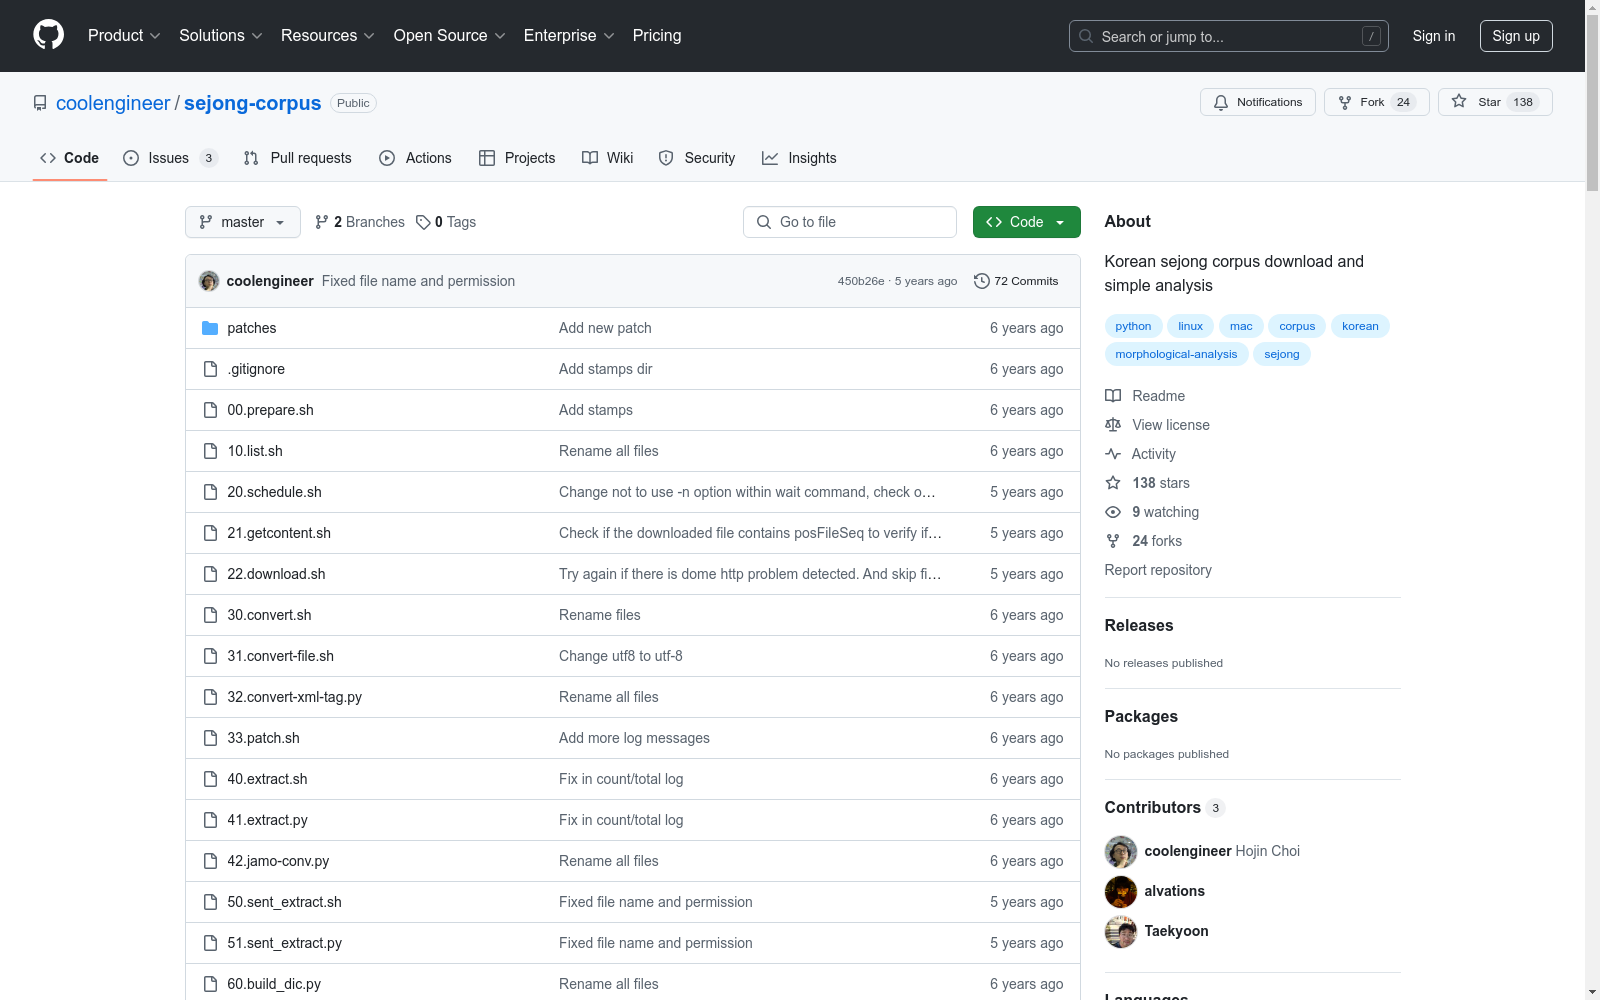Open coolengineer's avatar in the Contributors list
The width and height of the screenshot is (1600, 1000).
1121,851
